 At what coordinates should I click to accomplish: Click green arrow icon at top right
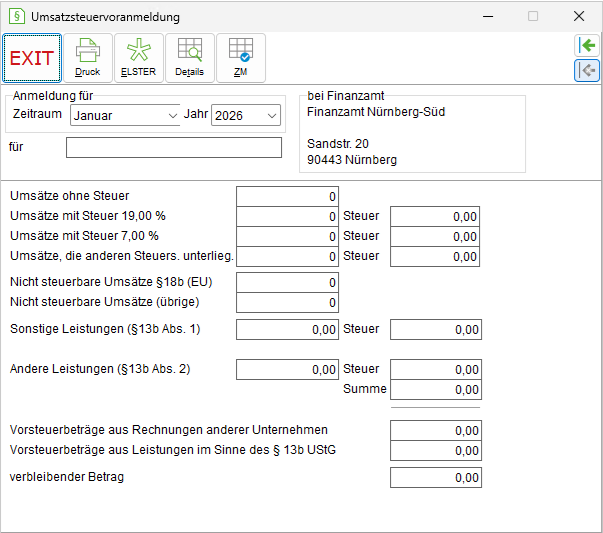coord(587,45)
